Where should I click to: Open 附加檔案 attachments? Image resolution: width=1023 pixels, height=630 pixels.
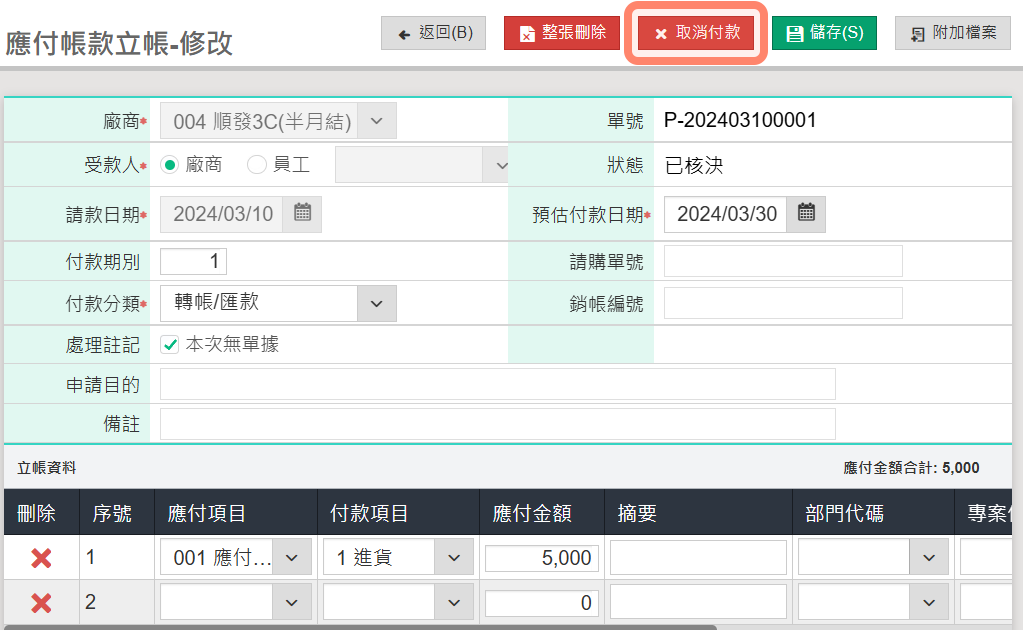click(x=952, y=33)
